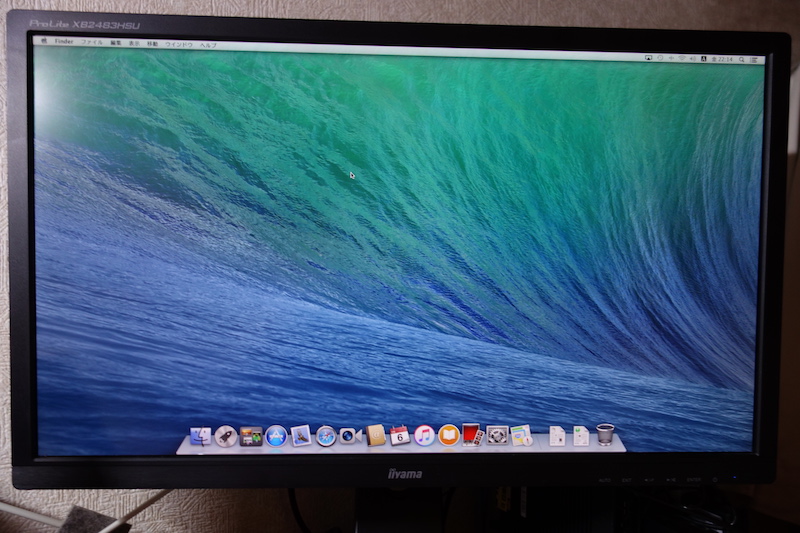The width and height of the screenshot is (800, 533).
Task: Open Time Machine menu bar icon
Action: pos(660,58)
